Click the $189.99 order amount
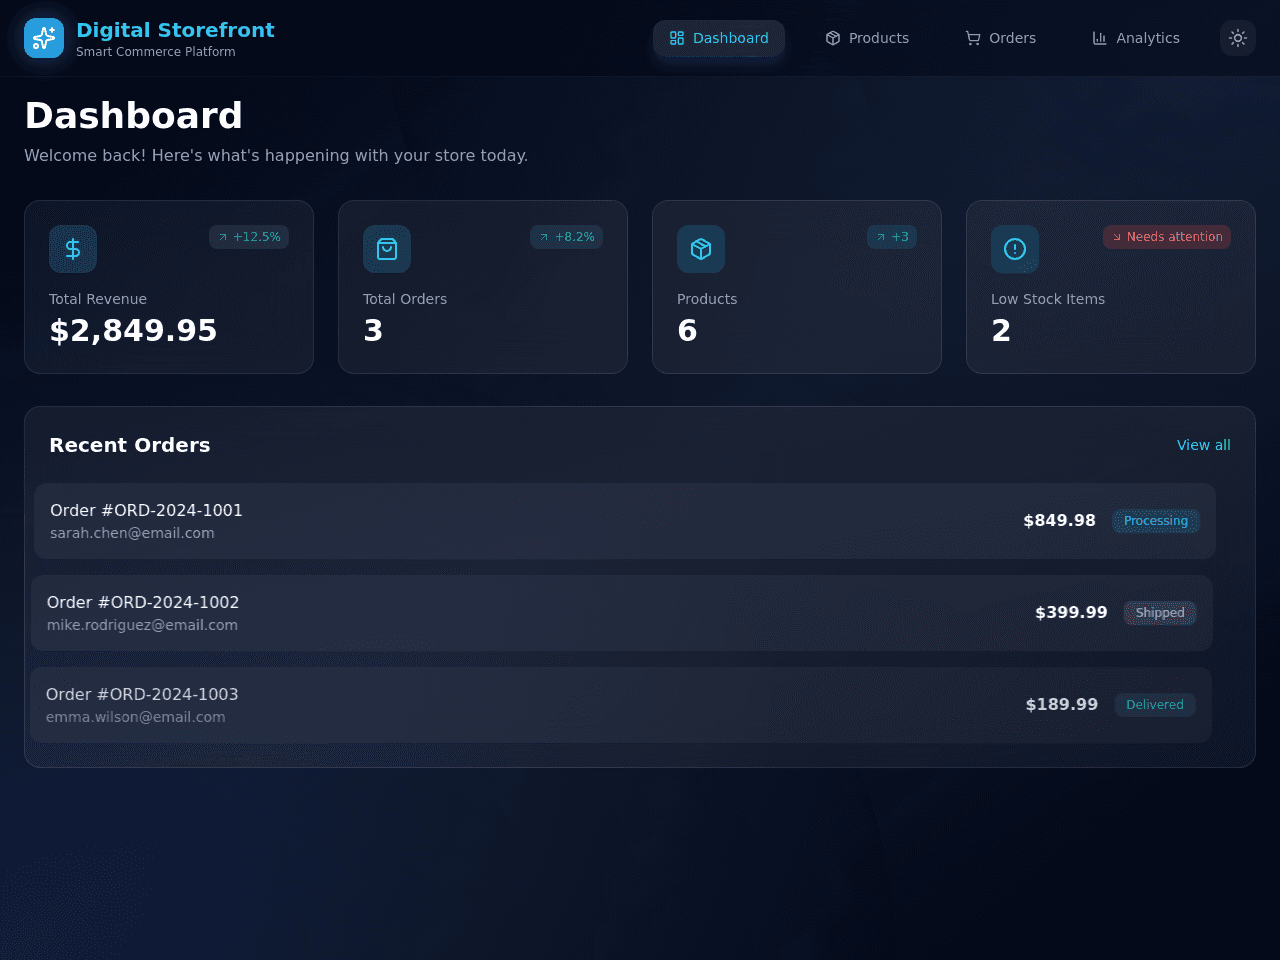Viewport: 1280px width, 960px height. (x=1062, y=705)
